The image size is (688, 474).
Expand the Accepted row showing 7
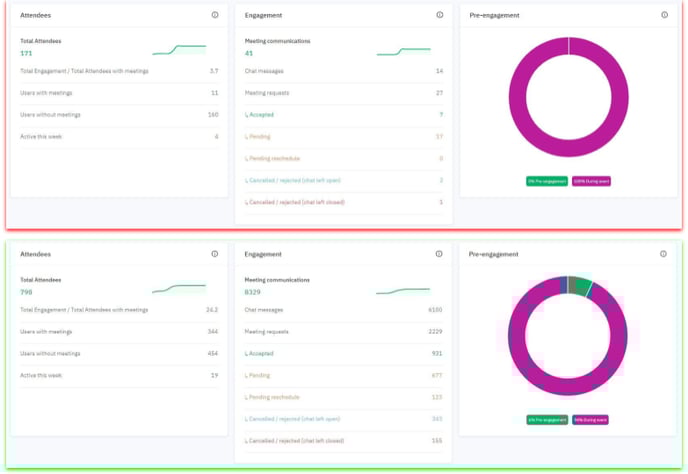344,115
